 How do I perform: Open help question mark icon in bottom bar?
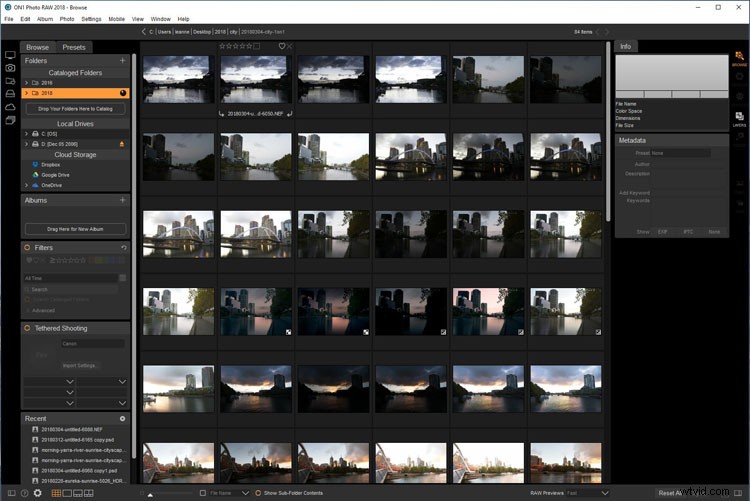[24, 493]
